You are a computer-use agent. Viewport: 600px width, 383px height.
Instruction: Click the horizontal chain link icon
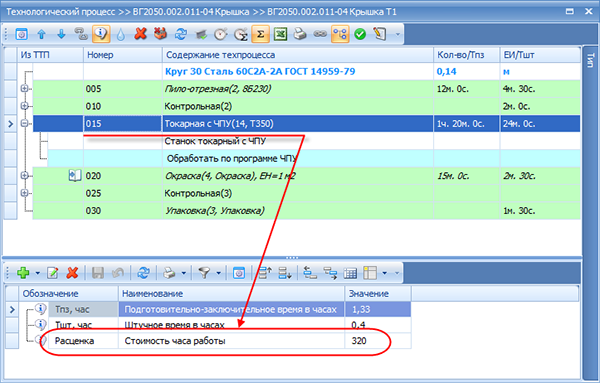[320, 34]
